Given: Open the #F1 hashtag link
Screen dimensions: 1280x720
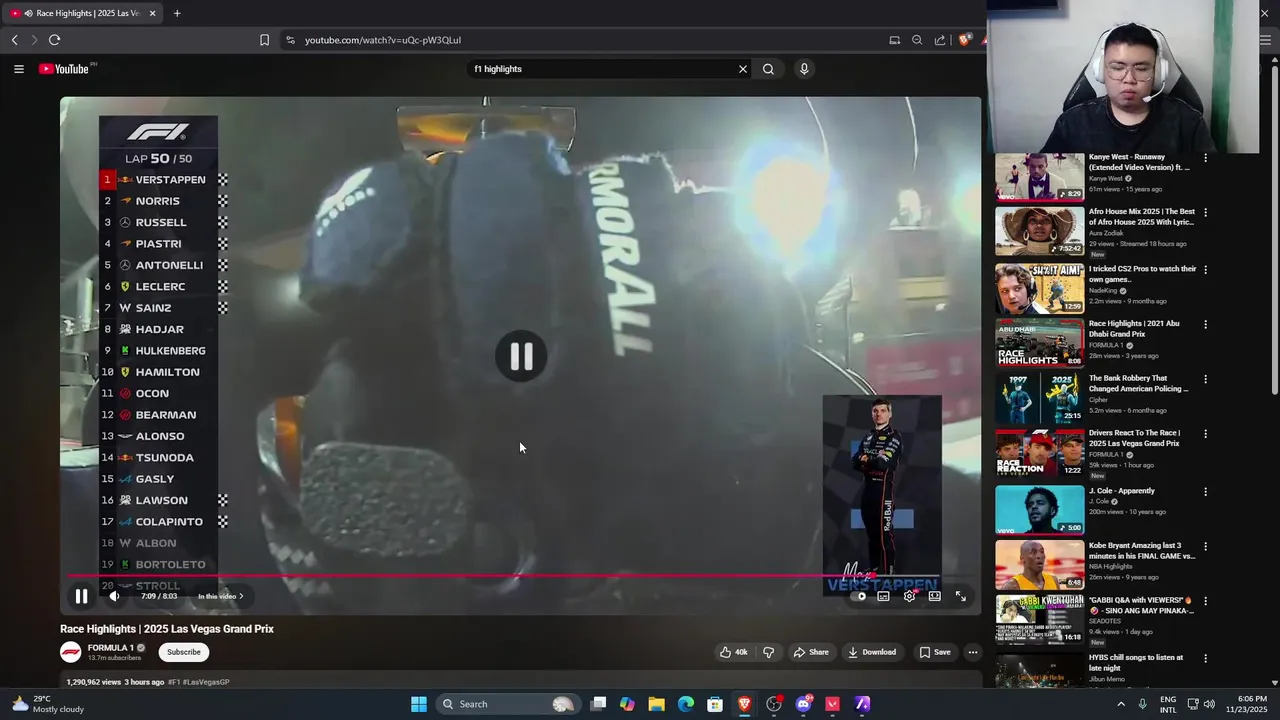Looking at the screenshot, I should point(174,682).
